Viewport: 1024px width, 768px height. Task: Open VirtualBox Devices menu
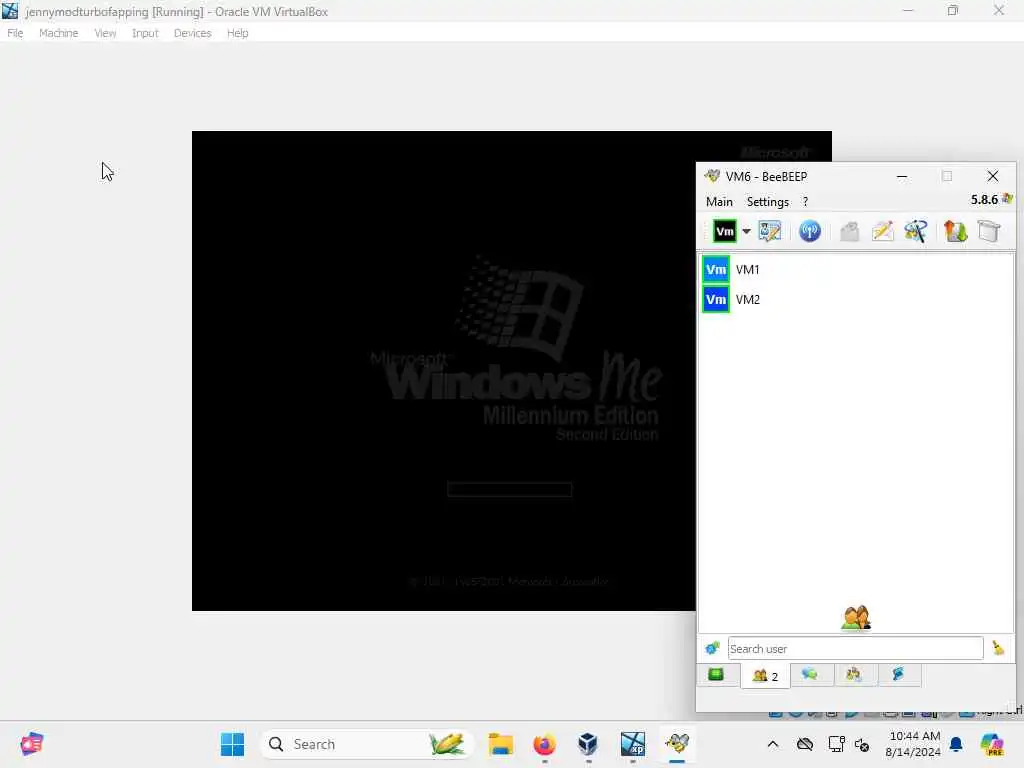192,33
